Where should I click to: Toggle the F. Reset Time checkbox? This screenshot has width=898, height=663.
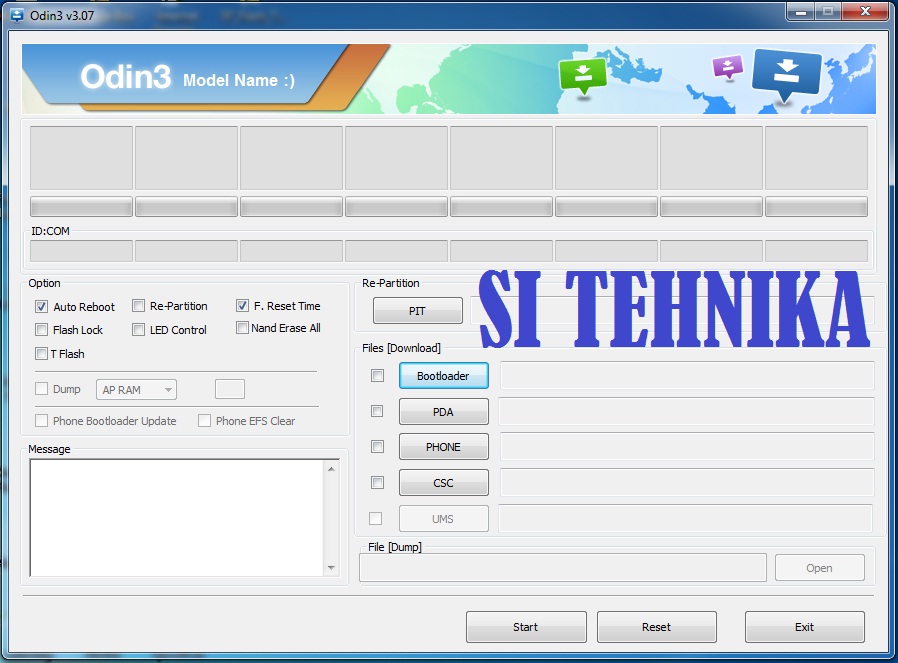coord(242,306)
